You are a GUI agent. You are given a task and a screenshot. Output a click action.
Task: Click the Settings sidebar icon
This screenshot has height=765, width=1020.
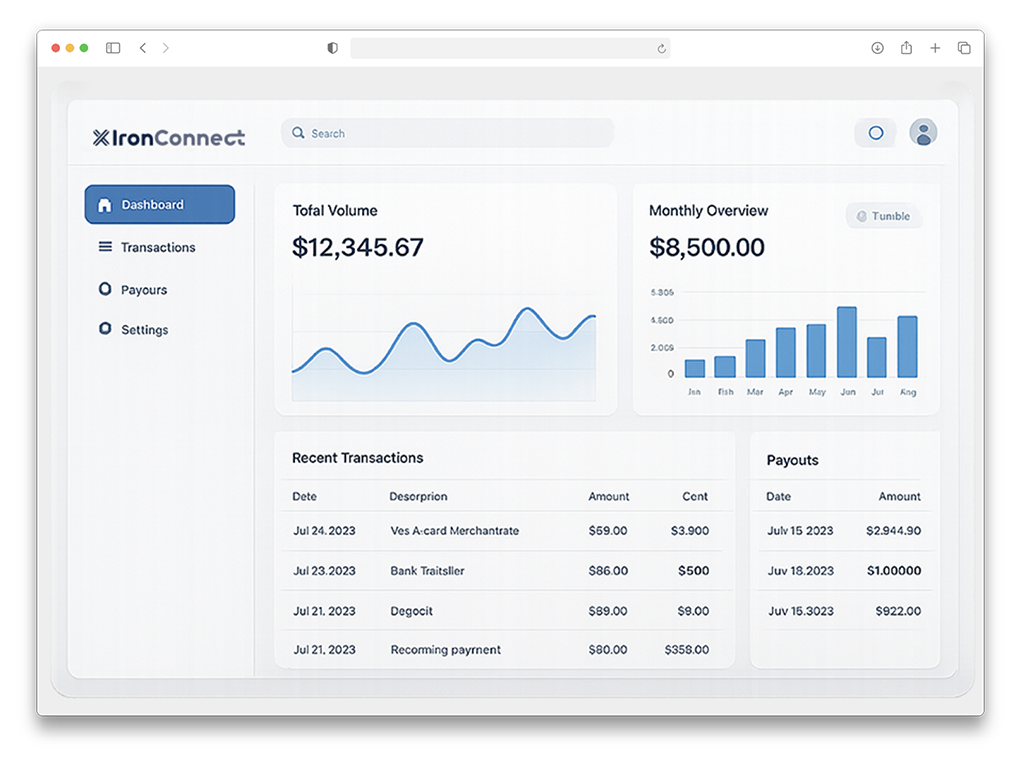click(105, 329)
